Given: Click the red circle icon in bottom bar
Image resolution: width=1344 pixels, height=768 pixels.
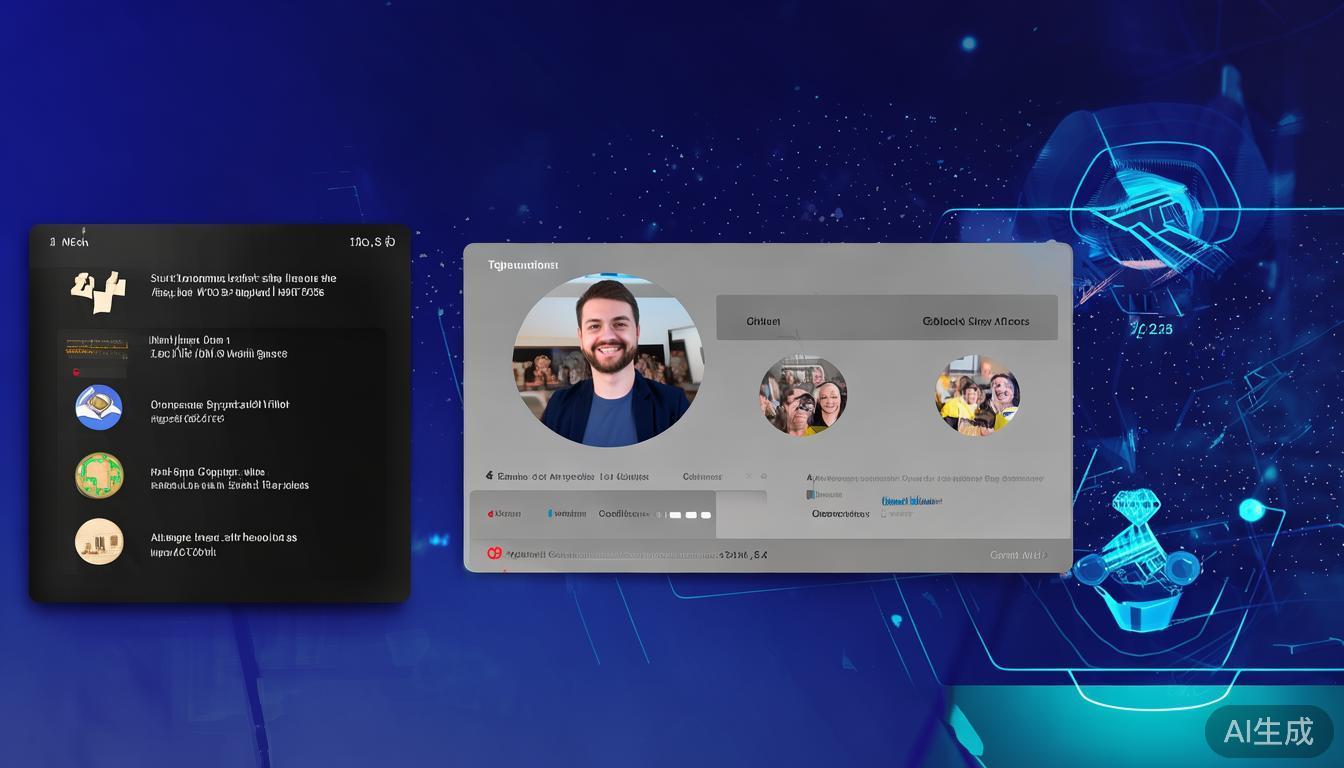Looking at the screenshot, I should 493,553.
